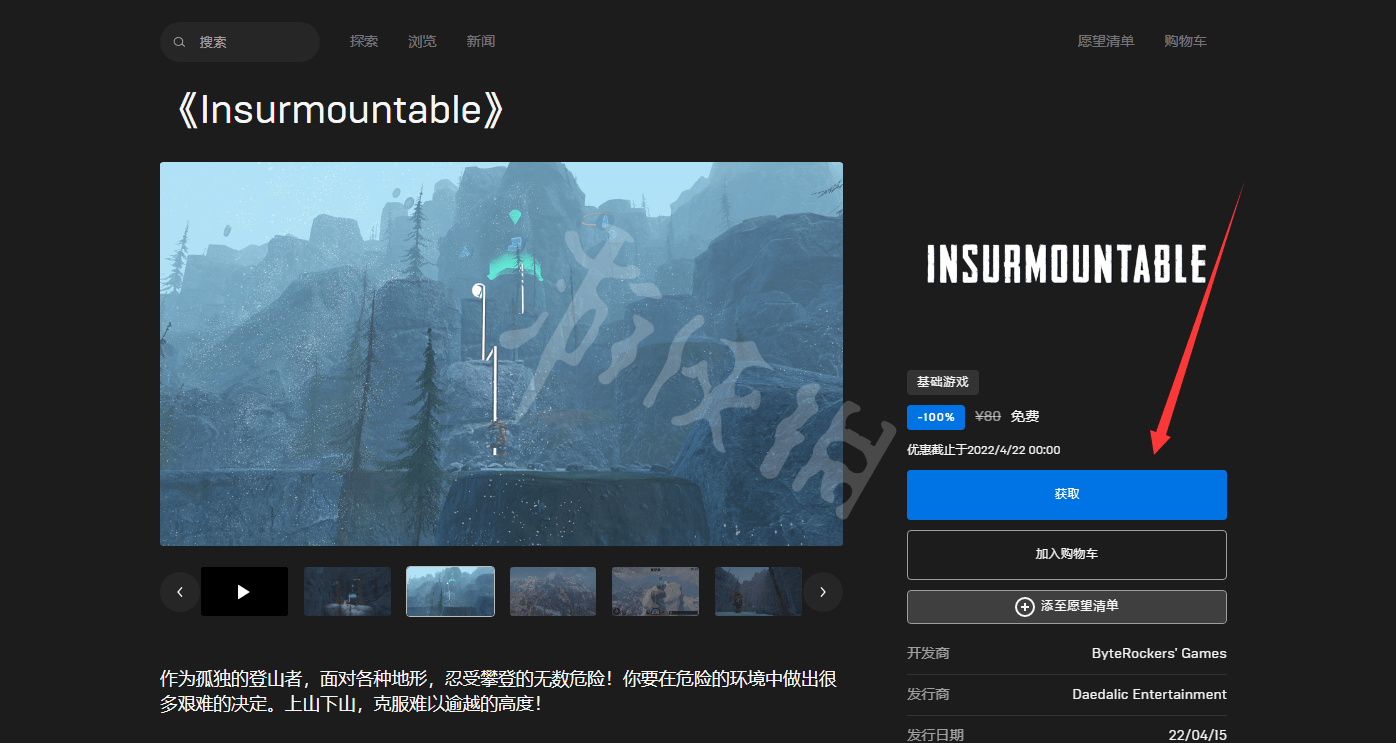Select the sixth screenshot thumbnail
Screen dimensions: 1396x743
click(758, 592)
